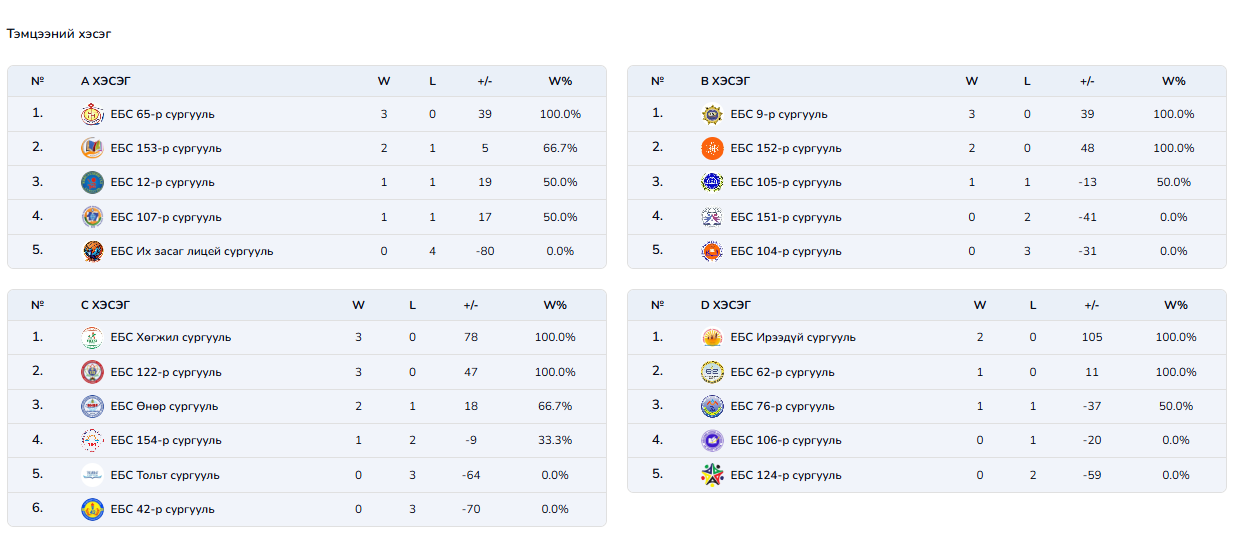1236x537 pixels.
Task: Click the star-shaped ЕБС 124-р сургууль logo
Action: coord(712,475)
